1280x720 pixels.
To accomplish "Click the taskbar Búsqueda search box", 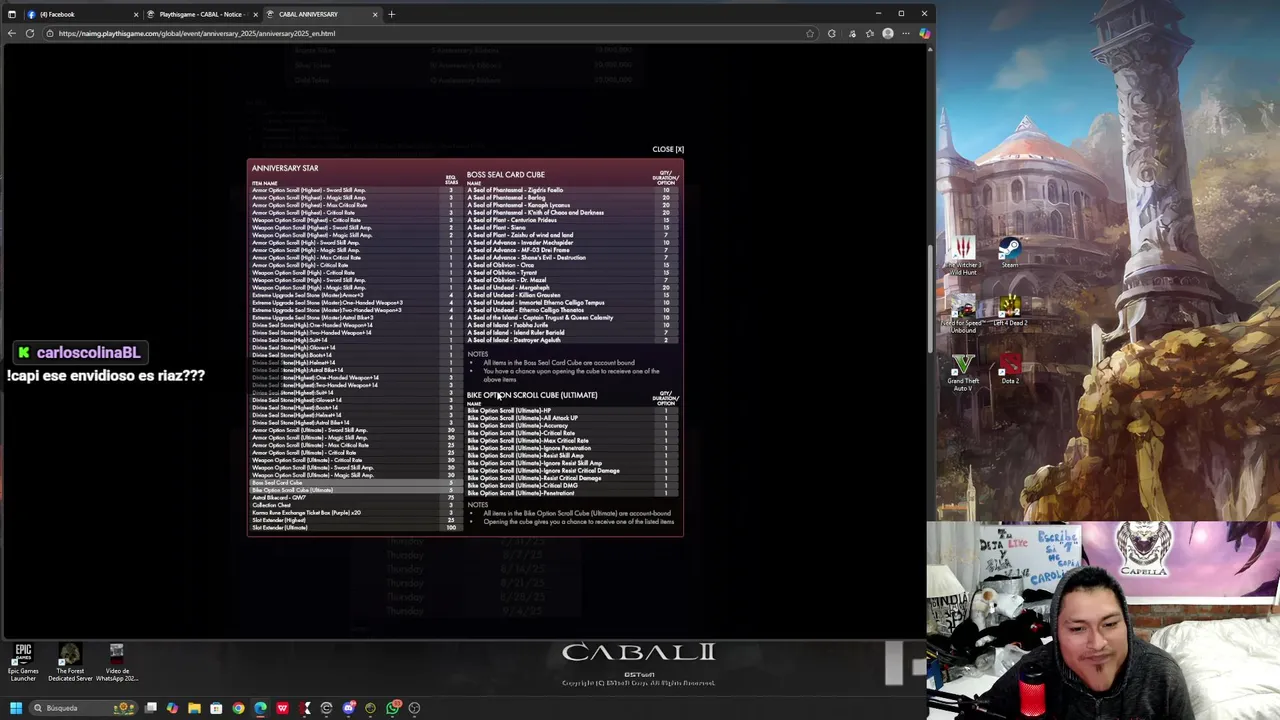I will 82,708.
